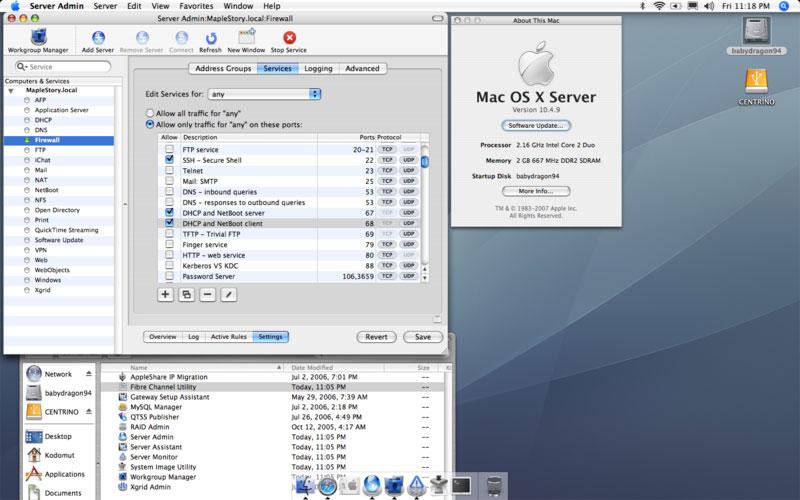Select Network in the Finder sidebar
This screenshot has width=800, height=500.
click(x=58, y=374)
